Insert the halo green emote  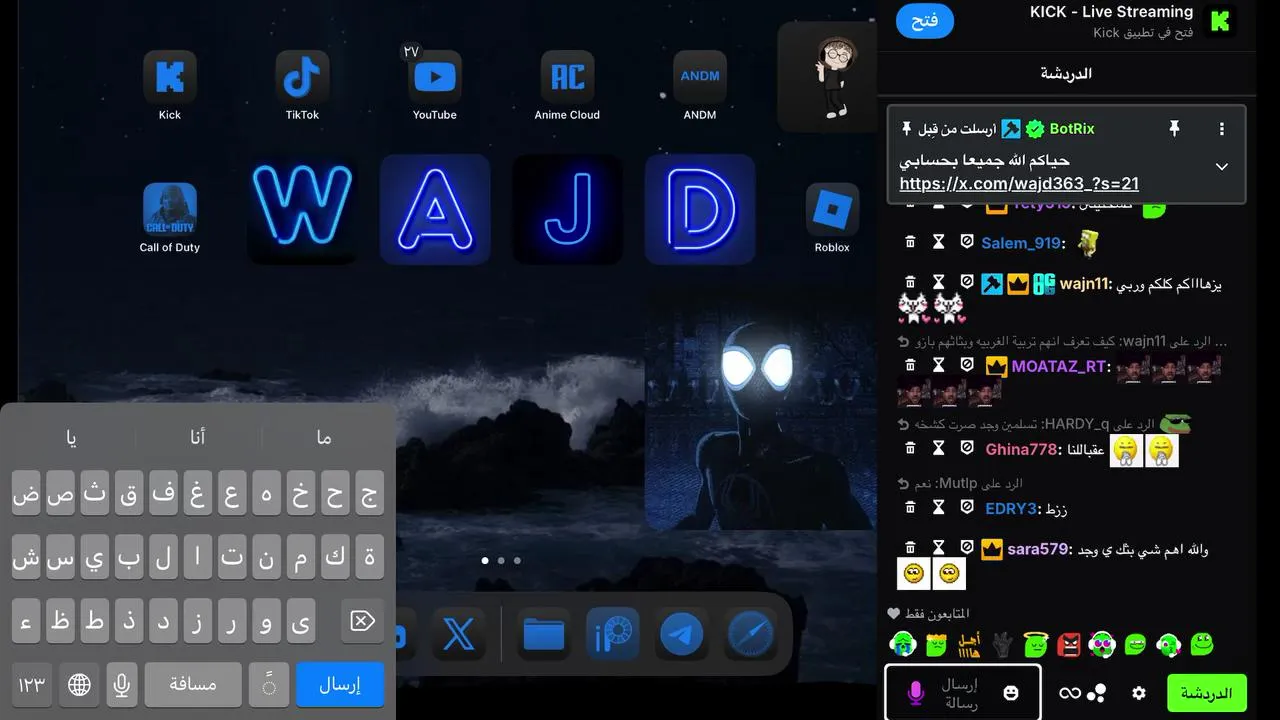pos(1037,645)
